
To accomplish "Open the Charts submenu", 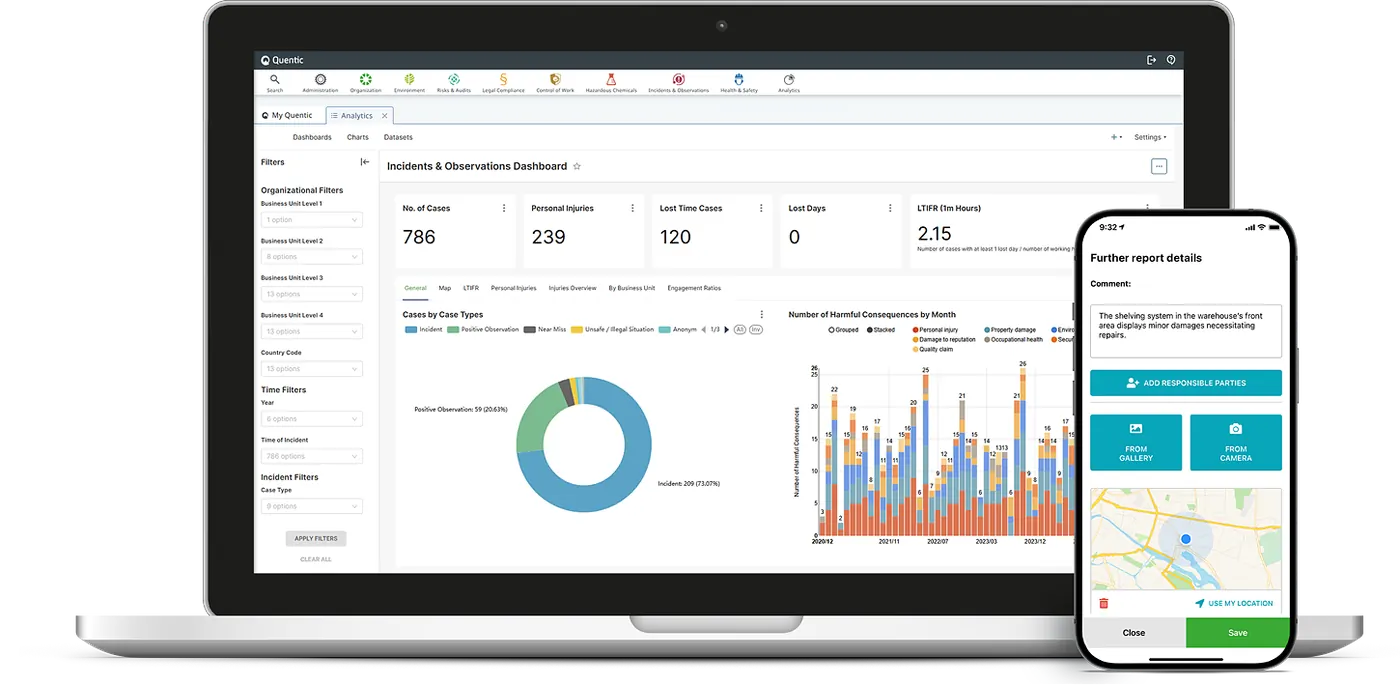I will [358, 137].
